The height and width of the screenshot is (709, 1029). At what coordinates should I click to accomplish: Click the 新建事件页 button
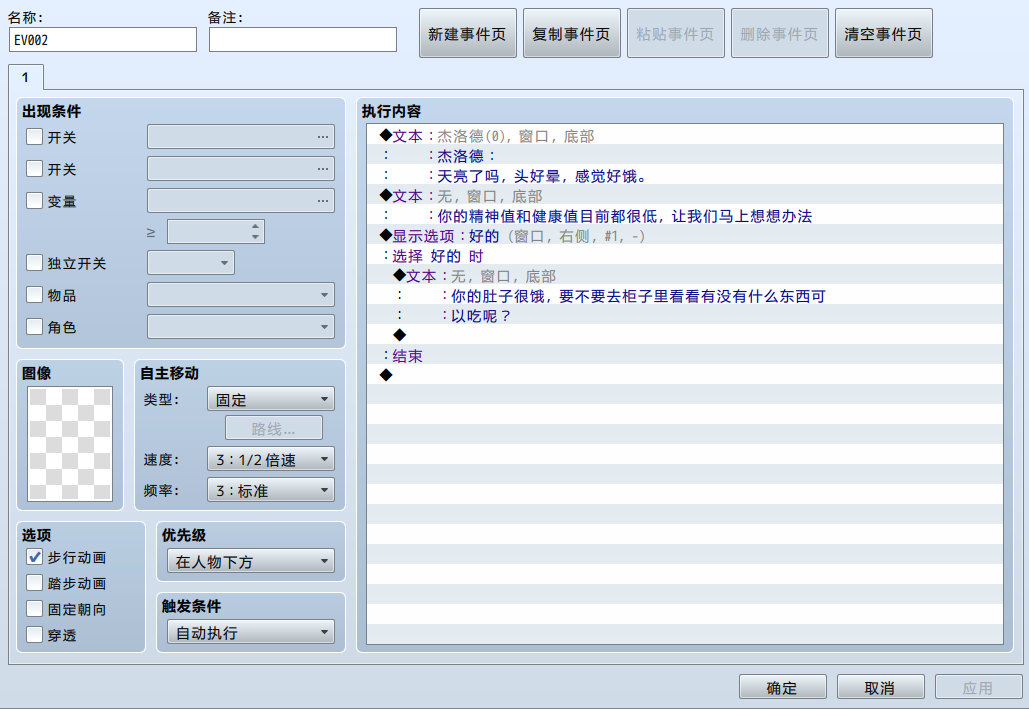click(468, 33)
